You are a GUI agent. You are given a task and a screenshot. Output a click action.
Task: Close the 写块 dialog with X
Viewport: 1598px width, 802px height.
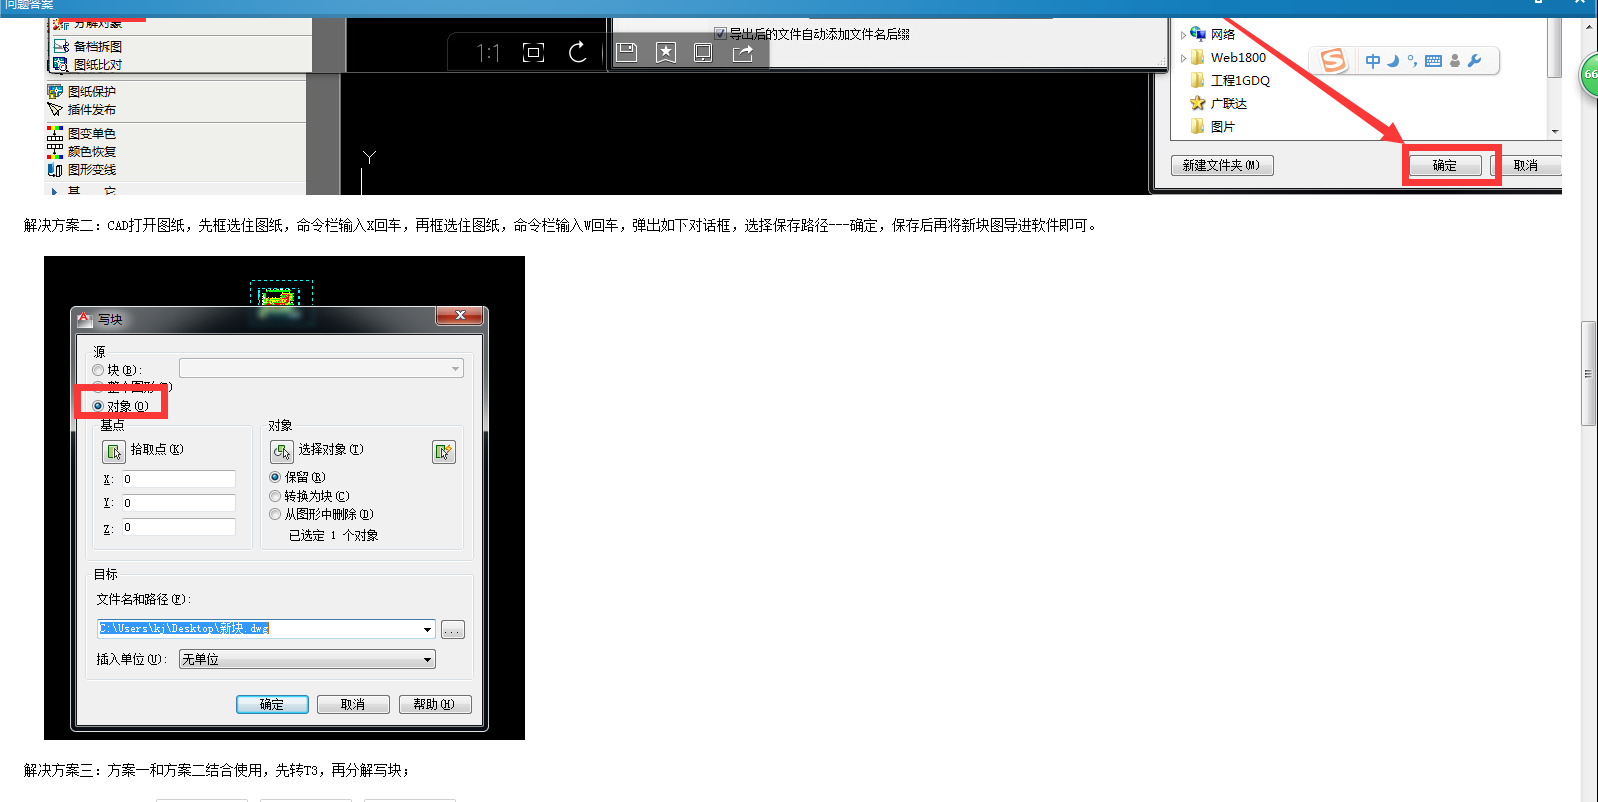pos(460,316)
